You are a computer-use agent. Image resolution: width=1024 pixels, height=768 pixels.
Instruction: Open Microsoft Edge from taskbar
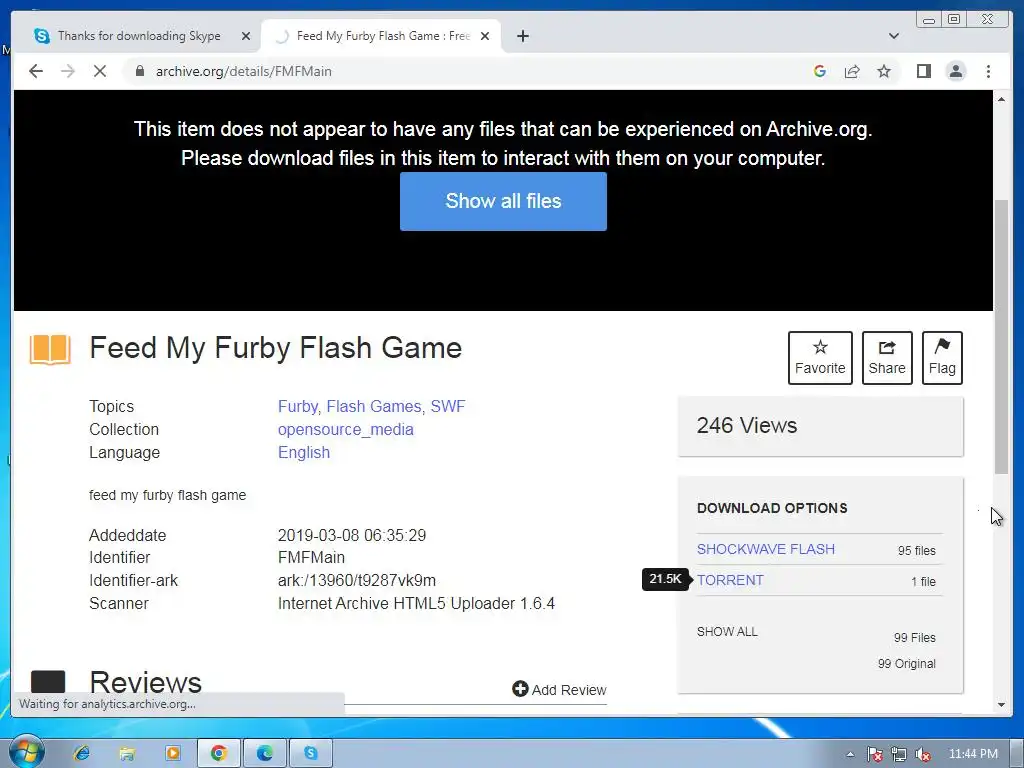coord(264,754)
